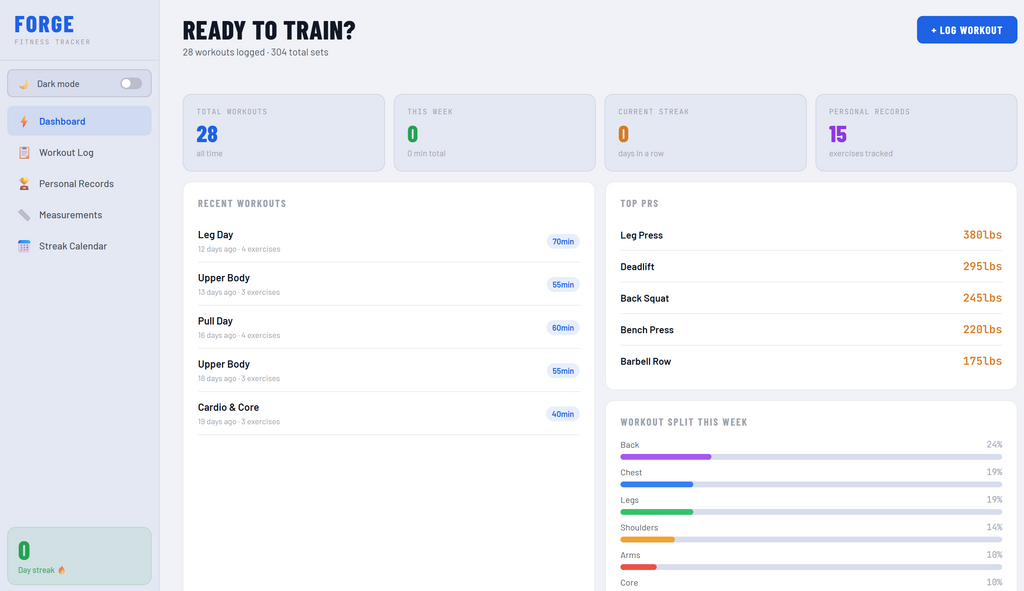Select the Leg Press PR row
The image size is (1024, 591).
811,235
